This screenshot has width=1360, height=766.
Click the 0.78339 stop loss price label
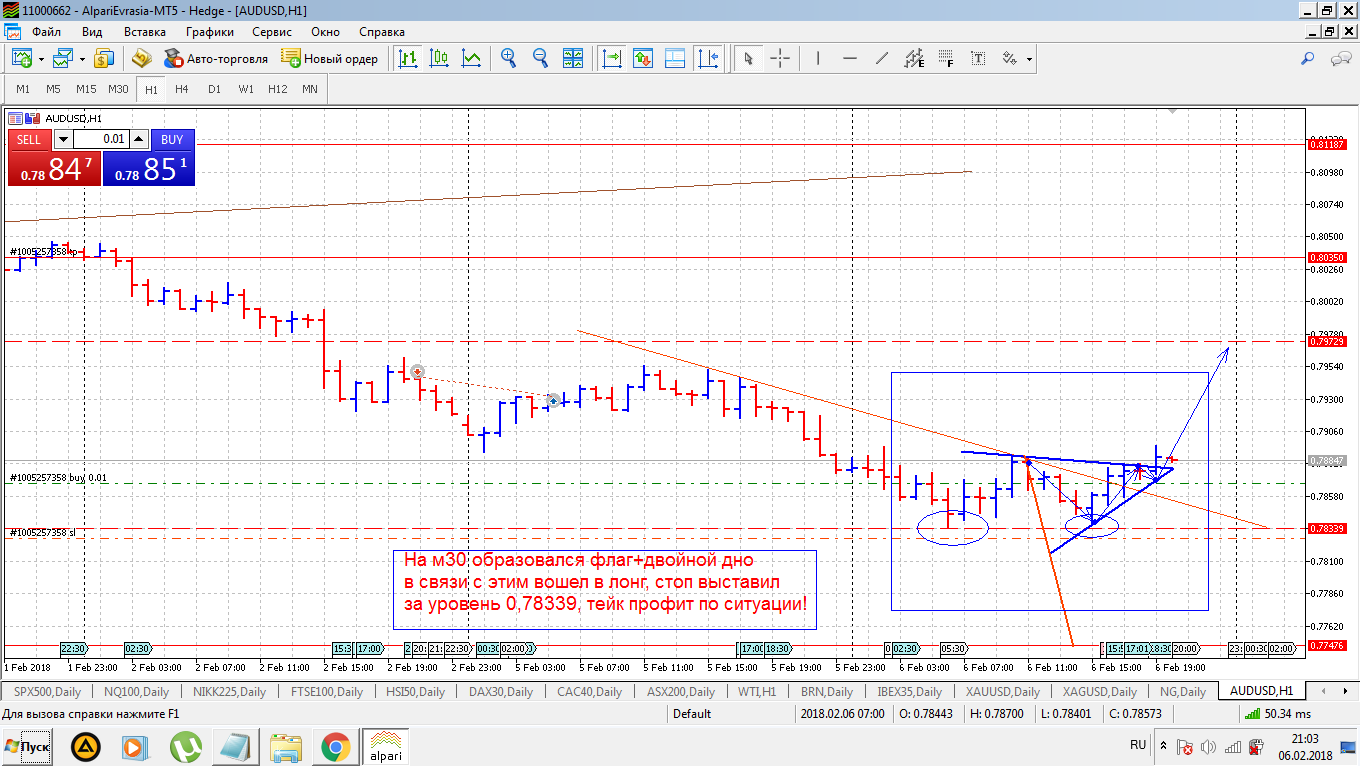click(1327, 528)
